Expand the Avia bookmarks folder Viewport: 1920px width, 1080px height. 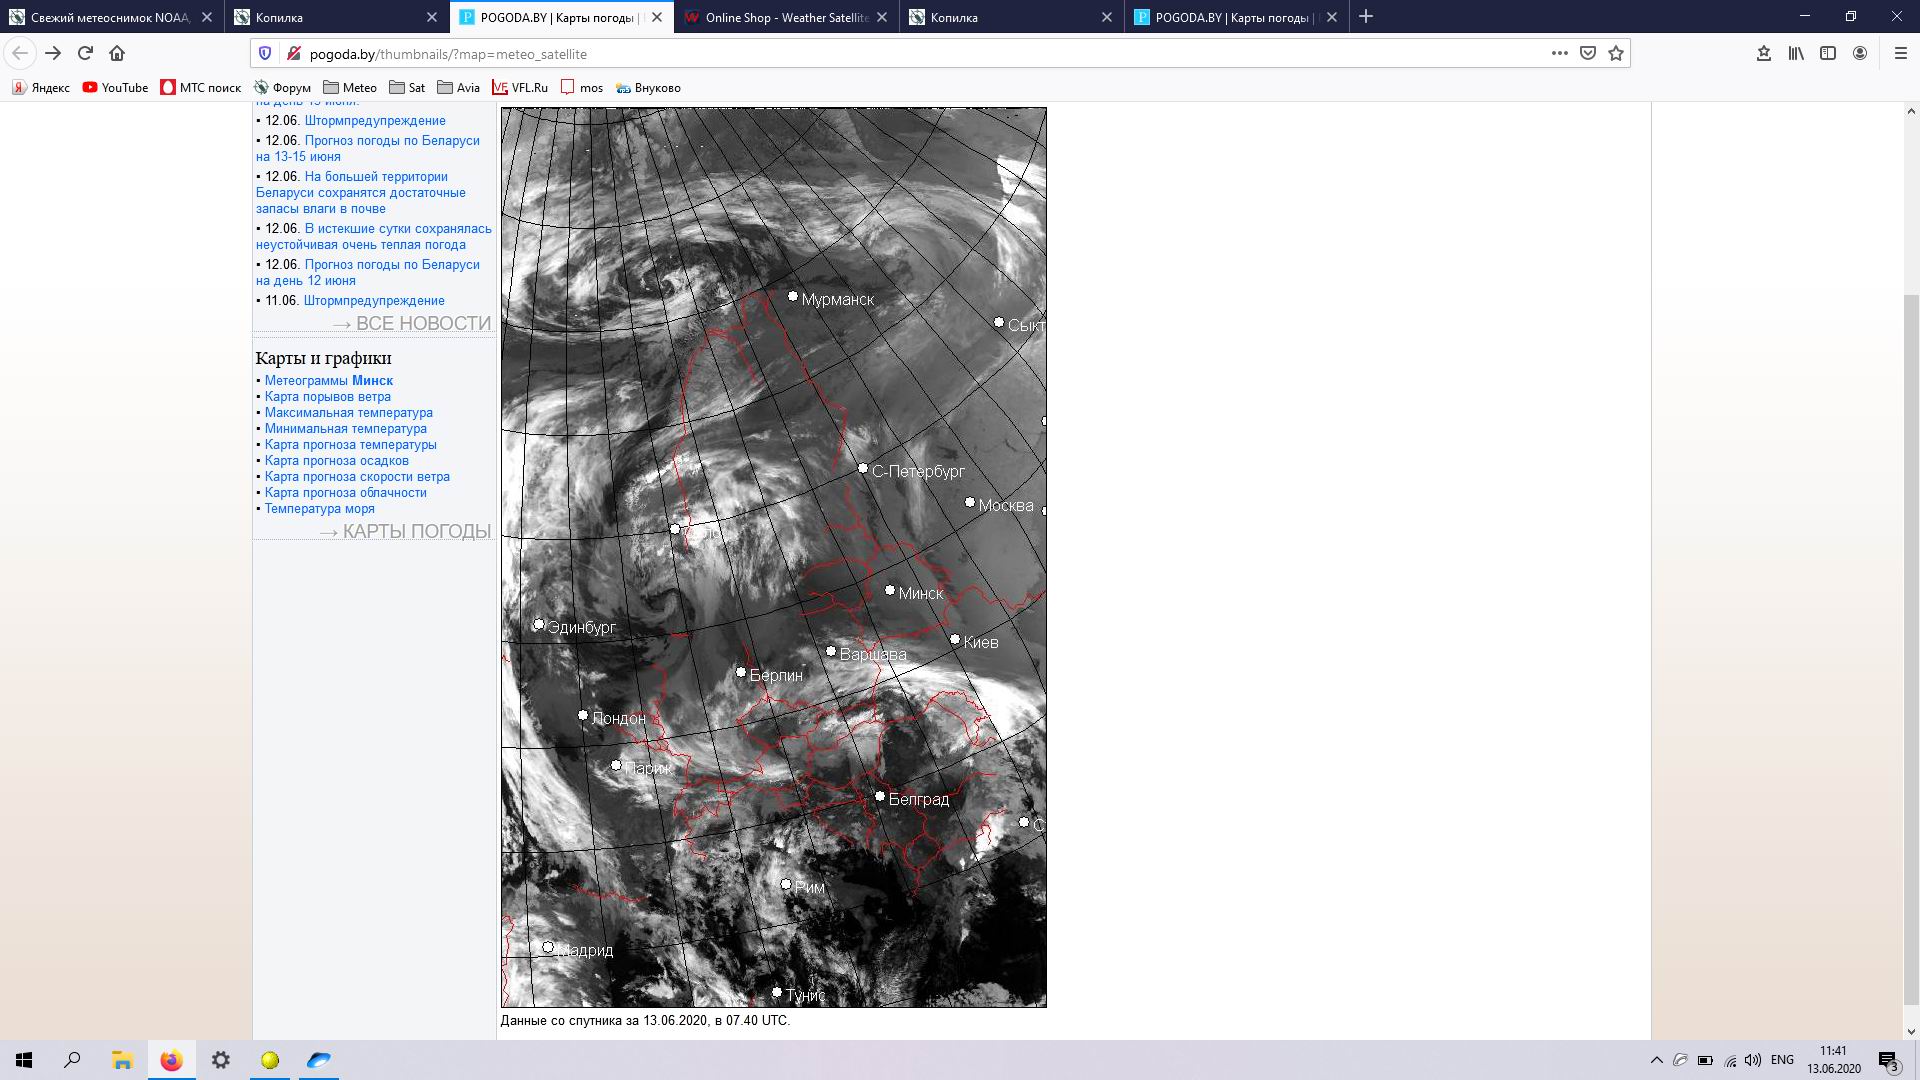point(458,88)
